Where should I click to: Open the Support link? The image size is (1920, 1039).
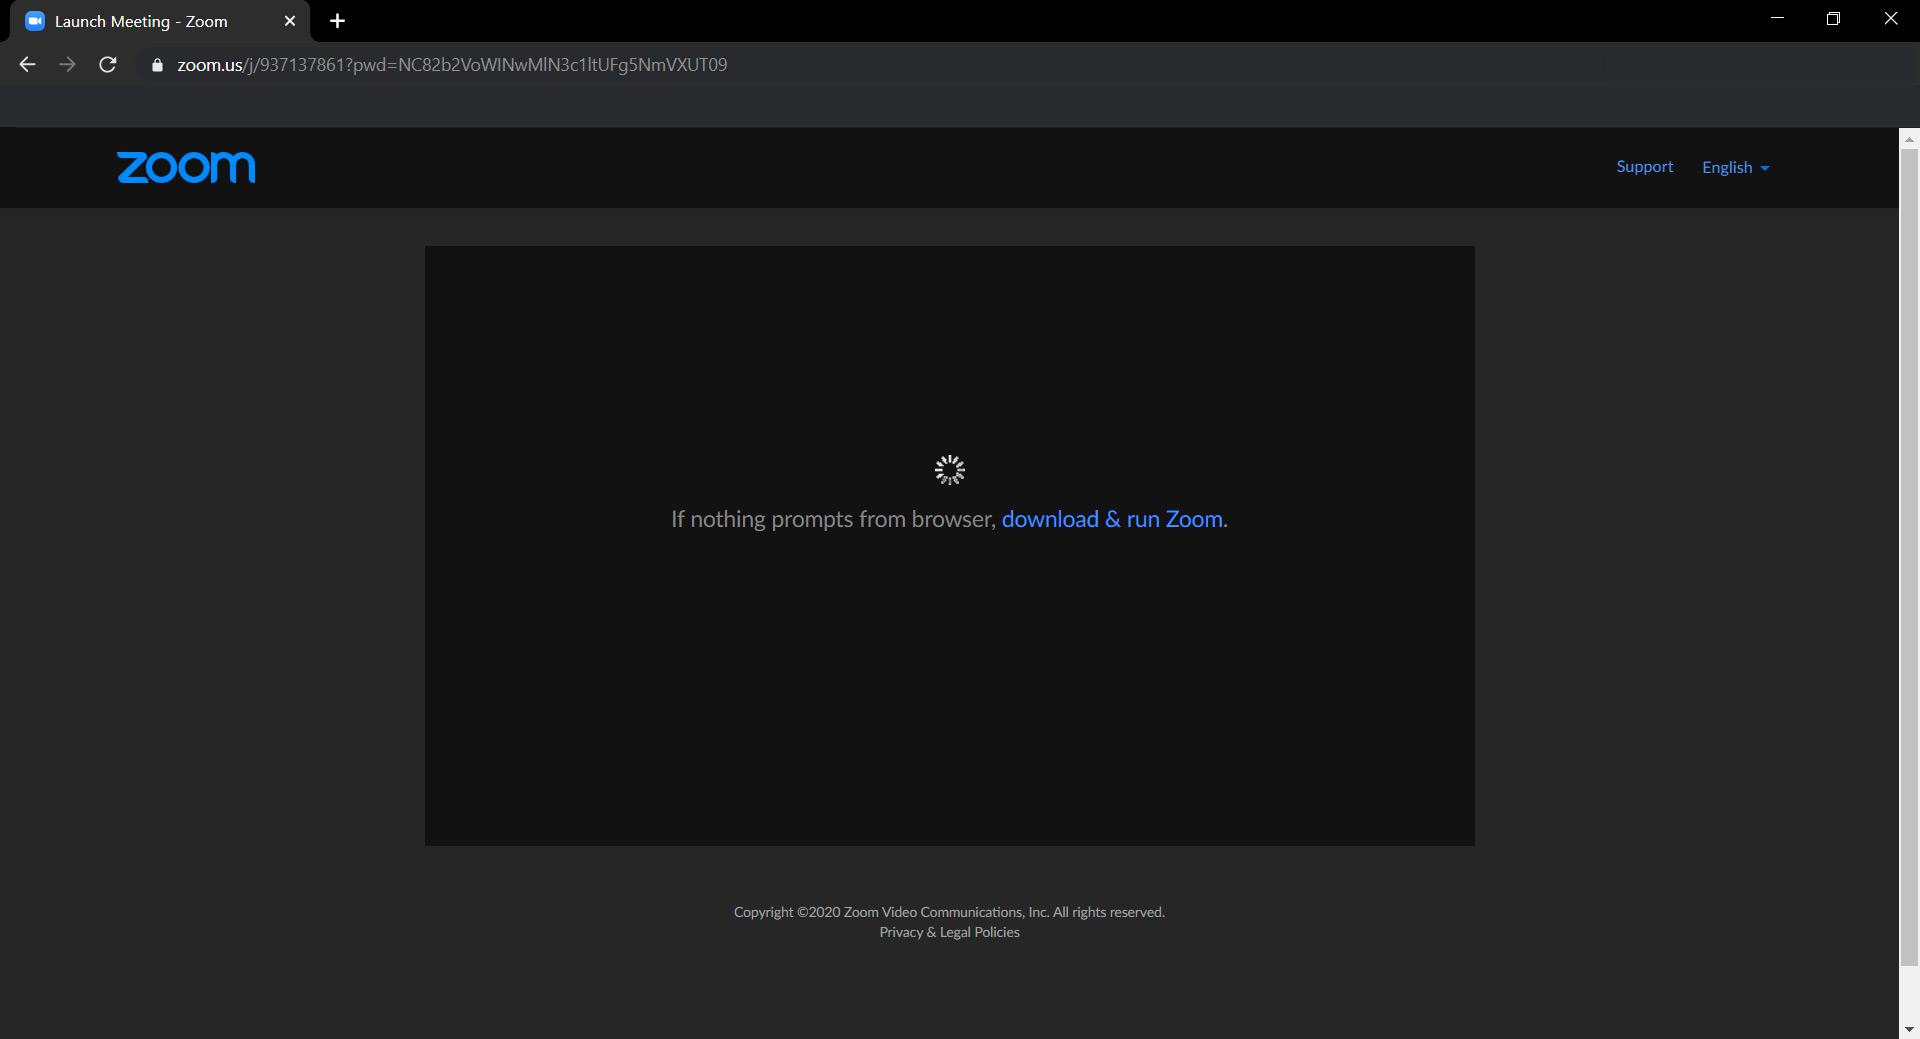[x=1644, y=167]
